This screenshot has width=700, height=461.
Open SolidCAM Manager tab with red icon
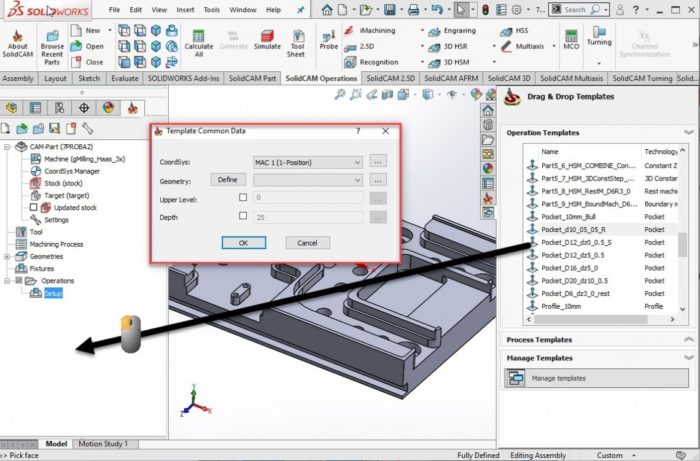click(x=133, y=108)
